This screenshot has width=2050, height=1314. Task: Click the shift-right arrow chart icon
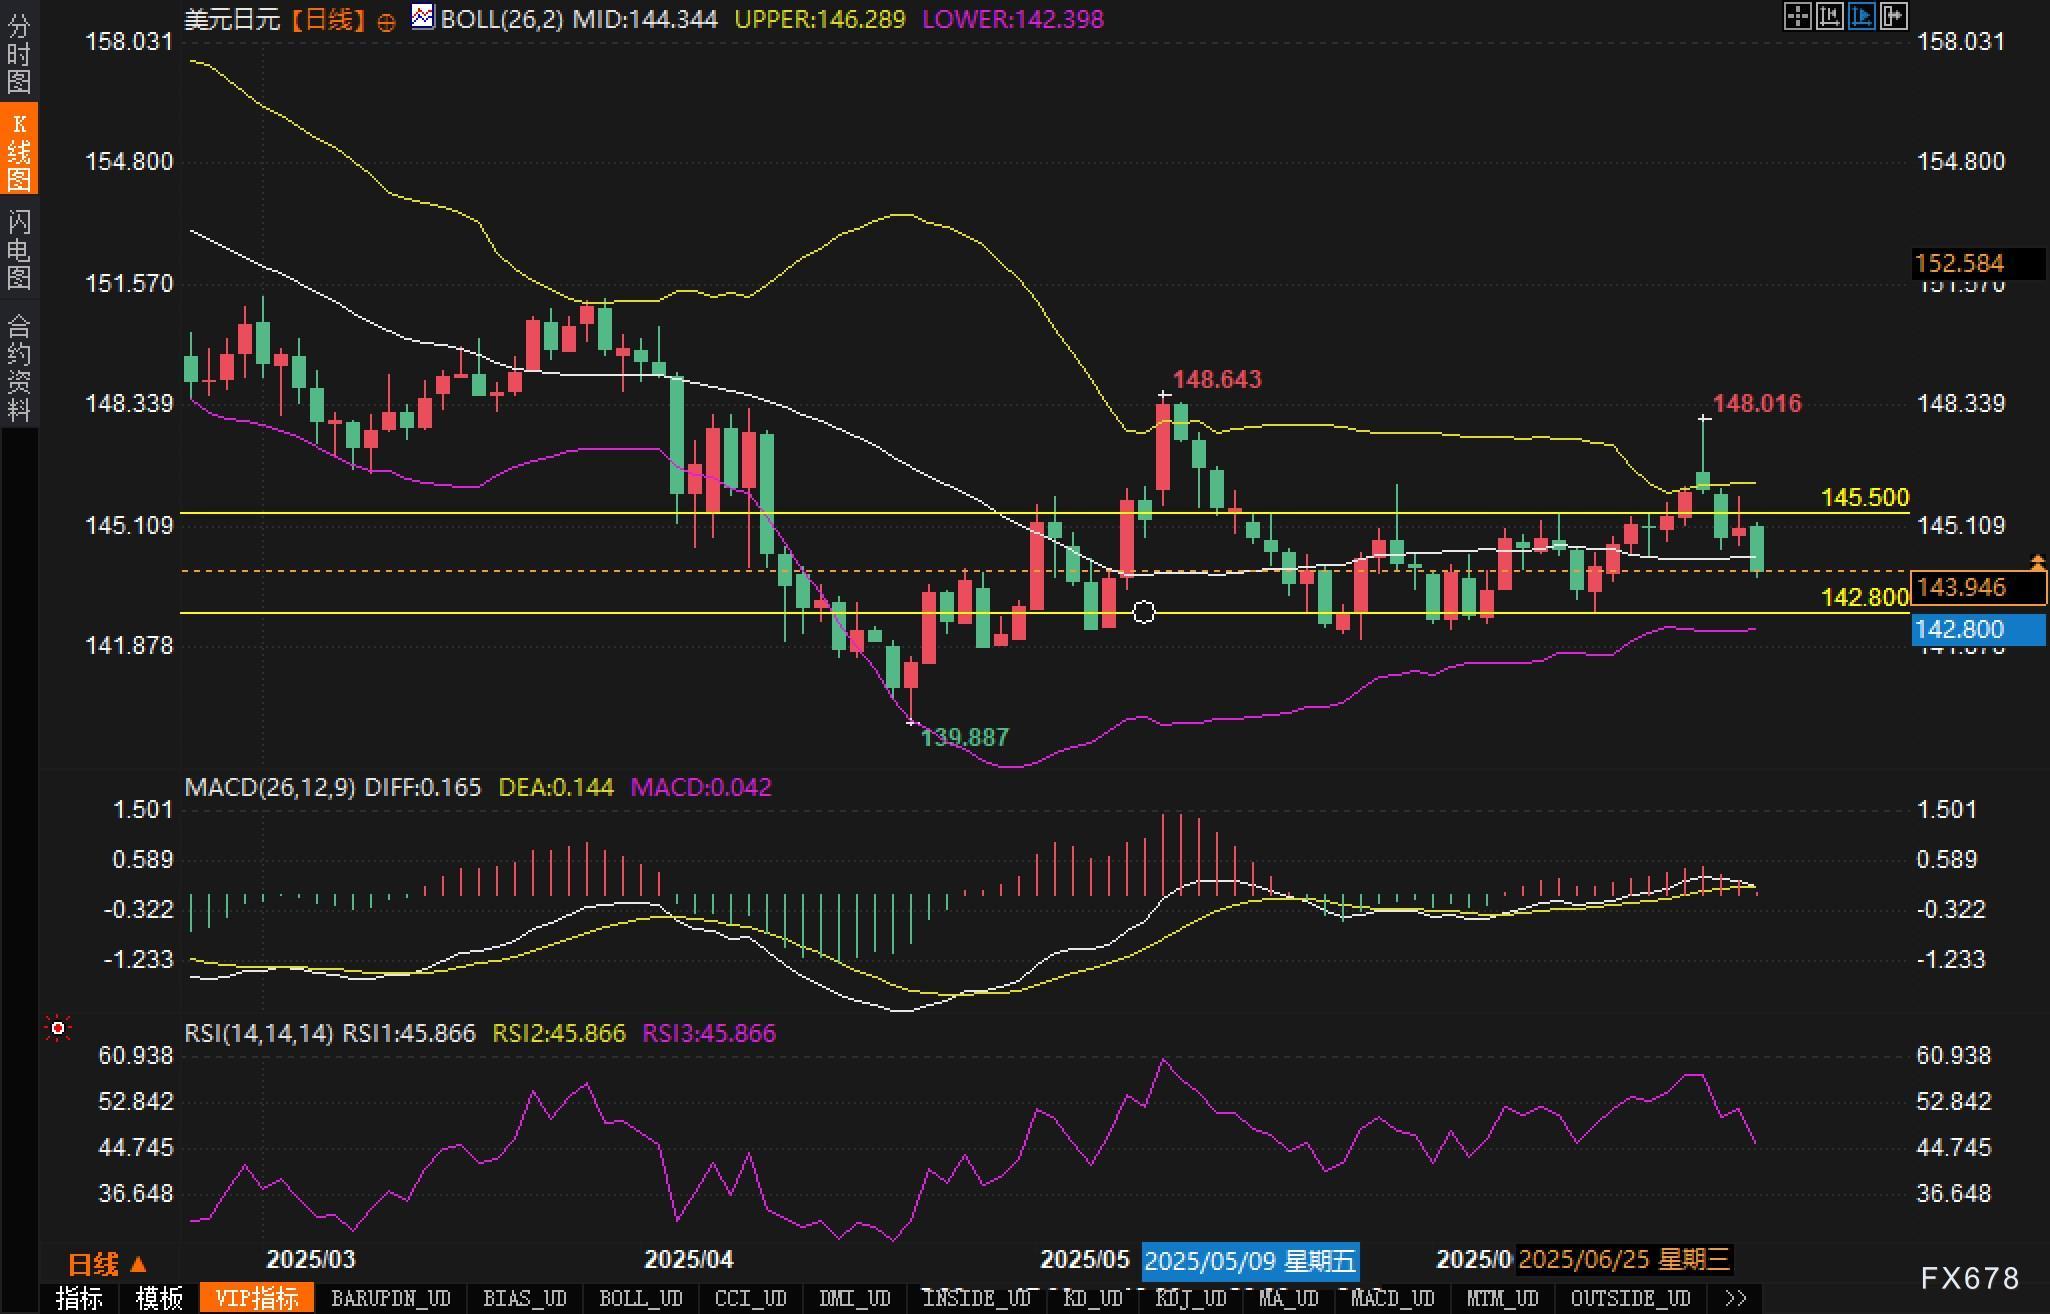(x=1893, y=17)
